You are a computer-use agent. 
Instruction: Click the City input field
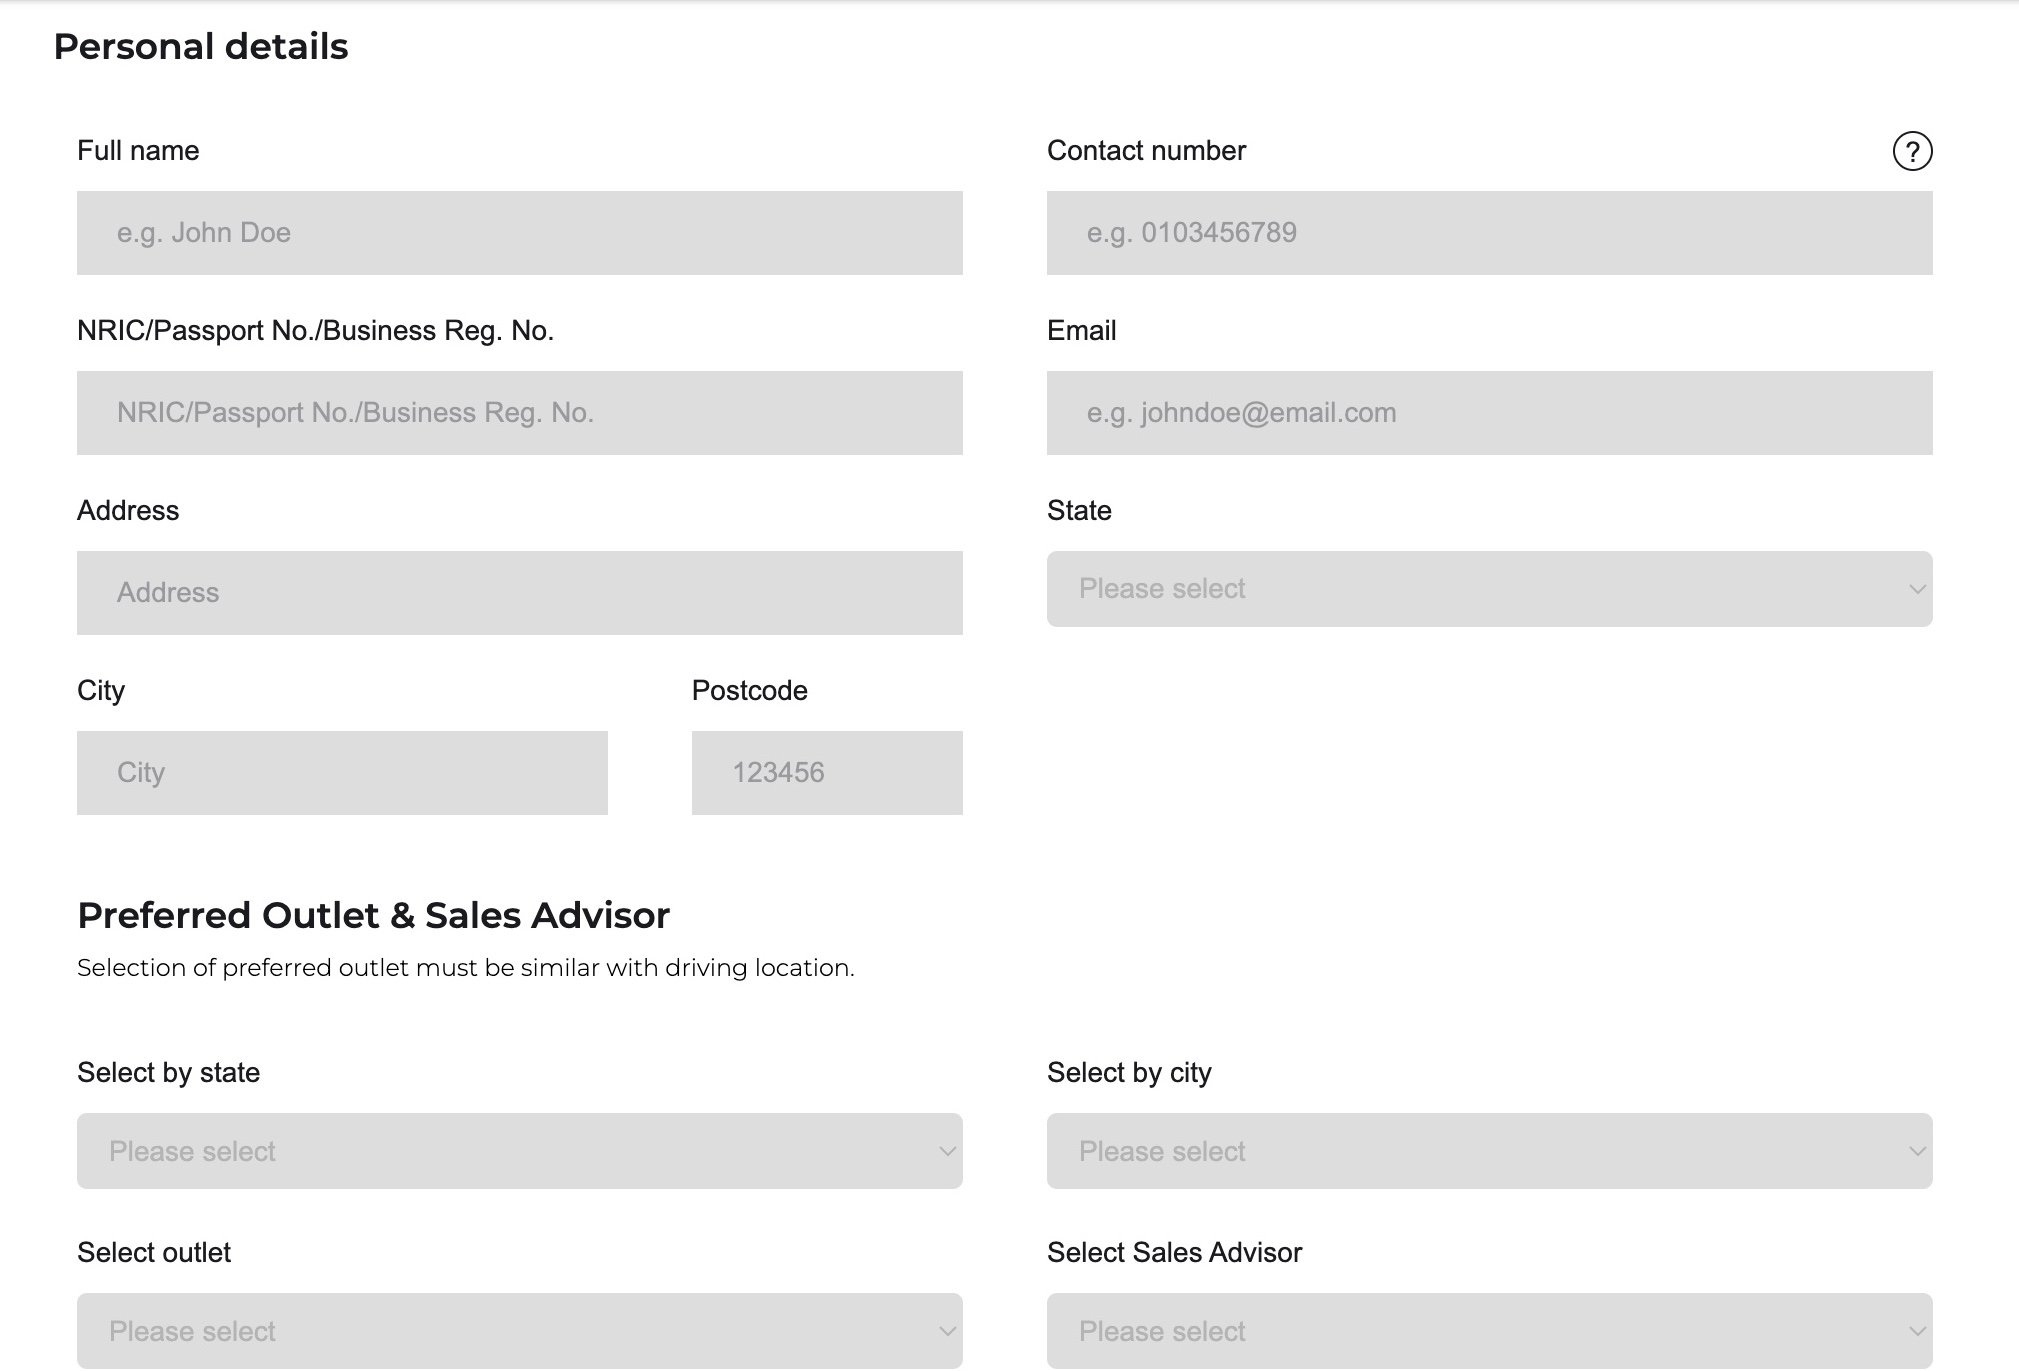click(342, 773)
